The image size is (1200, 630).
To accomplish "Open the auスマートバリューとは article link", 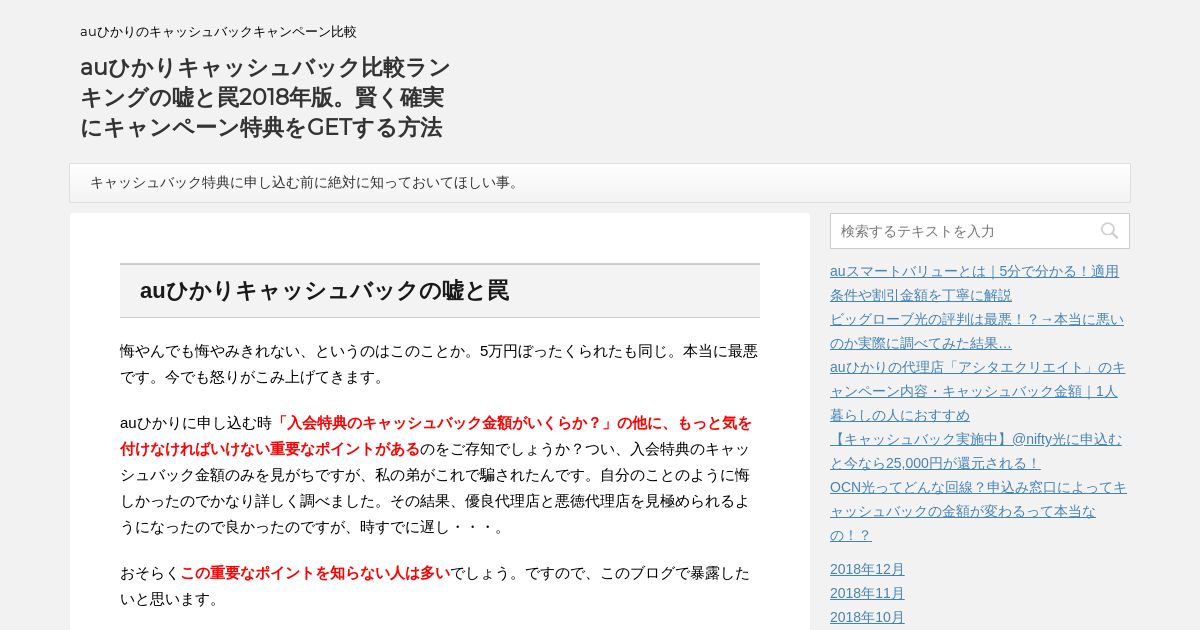I will point(974,283).
